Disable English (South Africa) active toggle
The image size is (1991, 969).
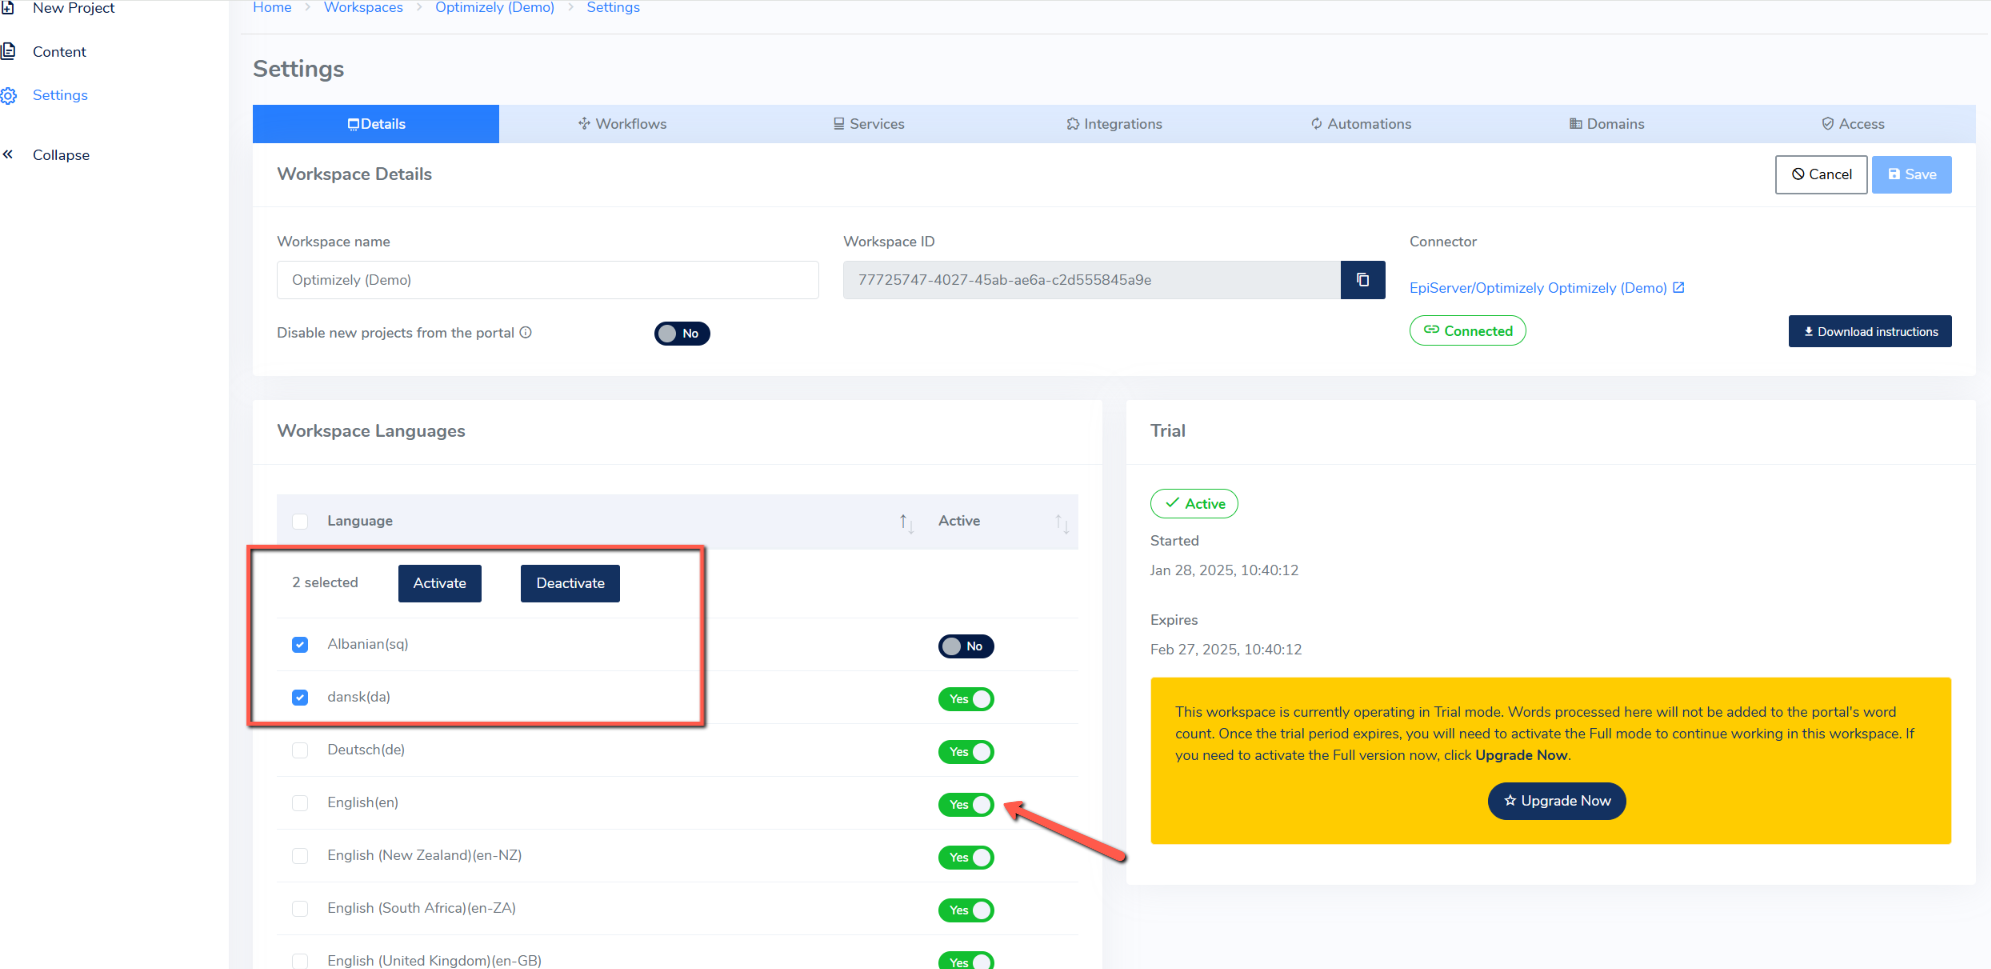coord(966,910)
